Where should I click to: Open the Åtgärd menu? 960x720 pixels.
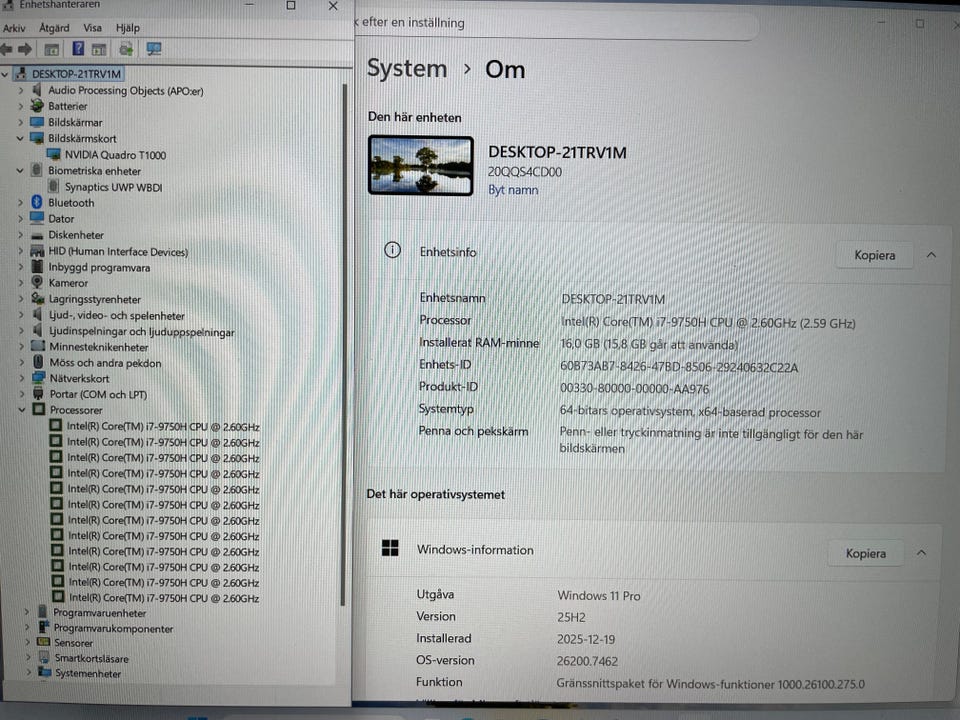pyautogui.click(x=54, y=28)
